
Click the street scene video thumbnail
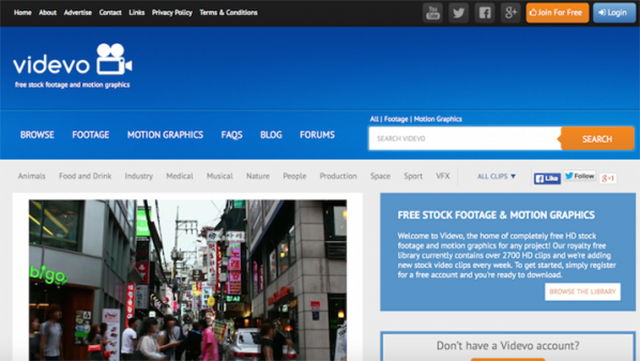[x=188, y=280]
